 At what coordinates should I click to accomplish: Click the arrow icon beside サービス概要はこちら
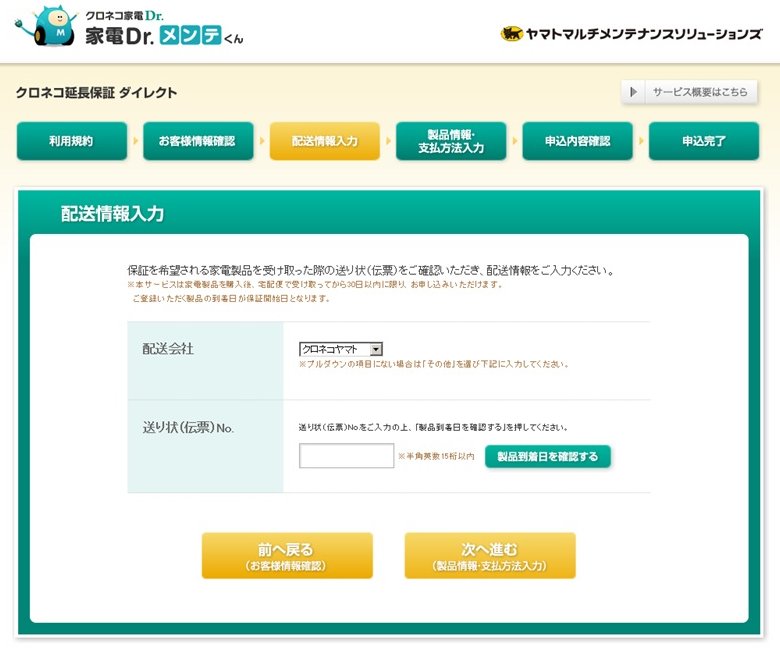tap(633, 92)
